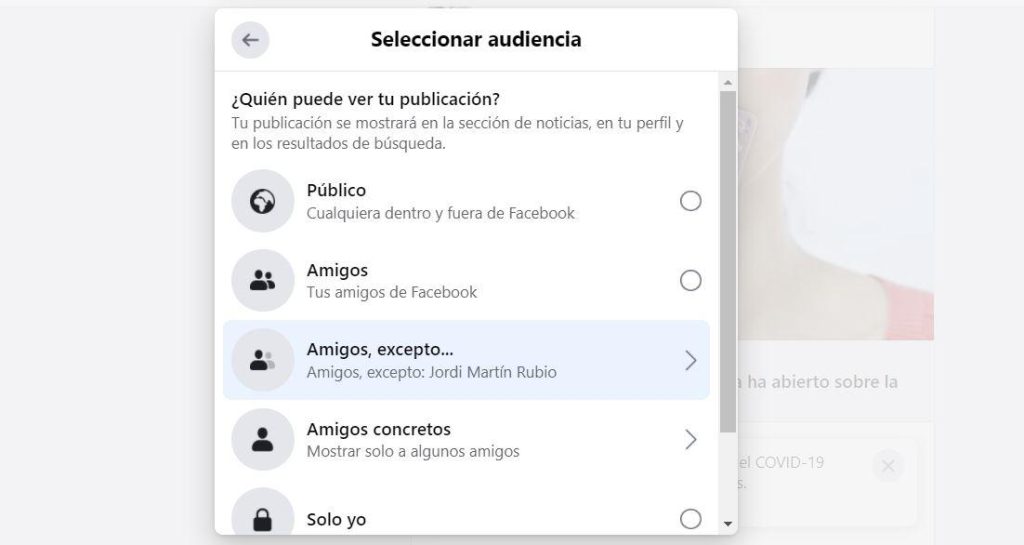Open the Amigos concretos option

coord(466,440)
